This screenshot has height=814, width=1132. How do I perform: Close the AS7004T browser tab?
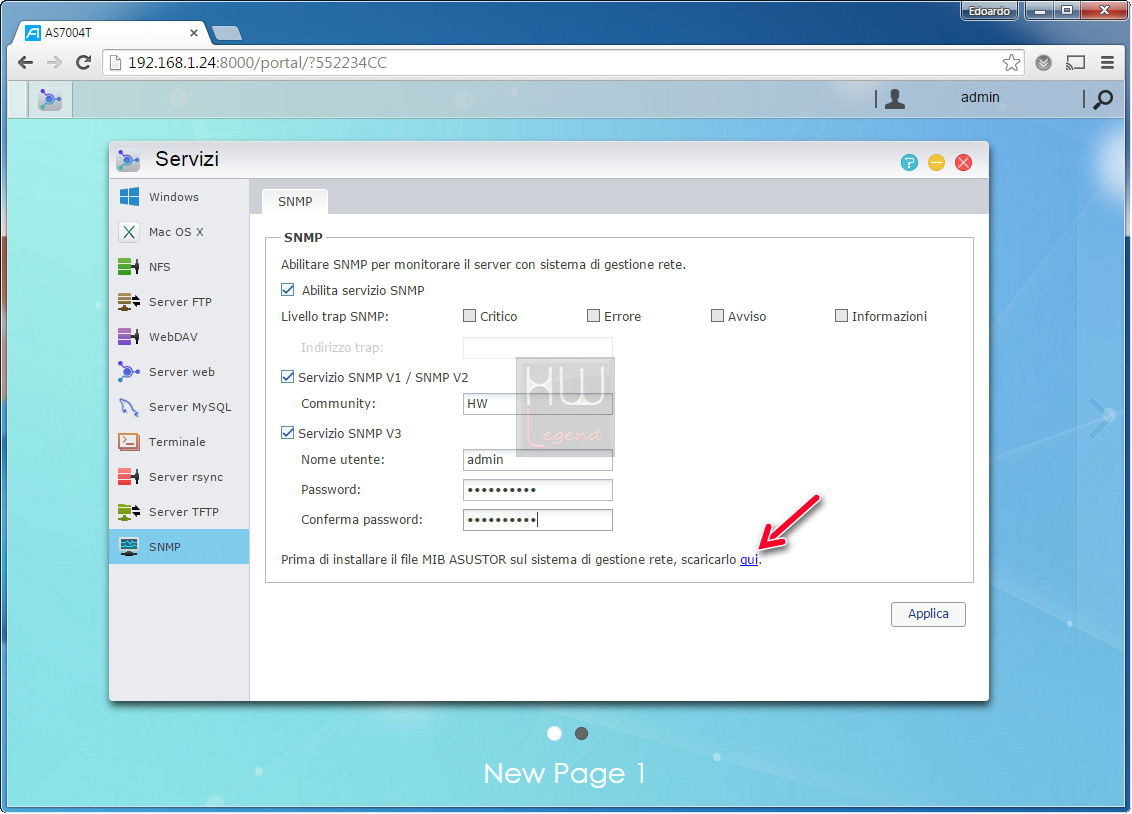coord(193,32)
